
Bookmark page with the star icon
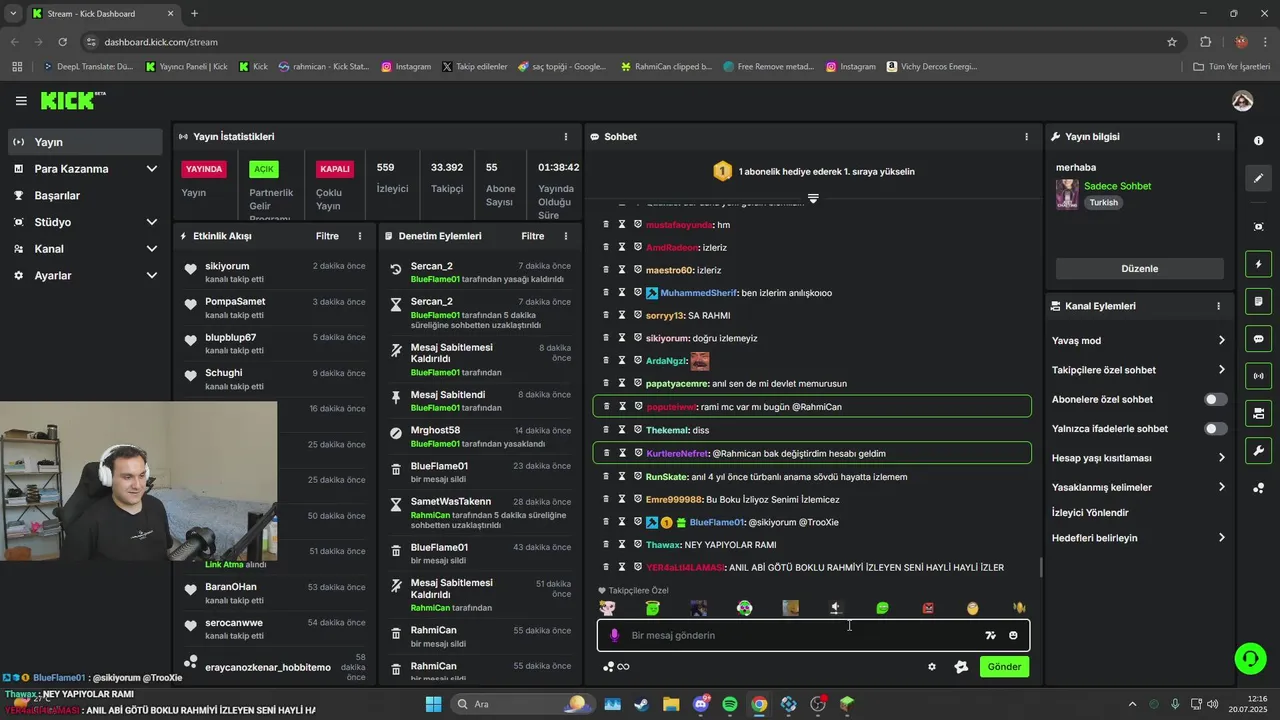(1172, 42)
